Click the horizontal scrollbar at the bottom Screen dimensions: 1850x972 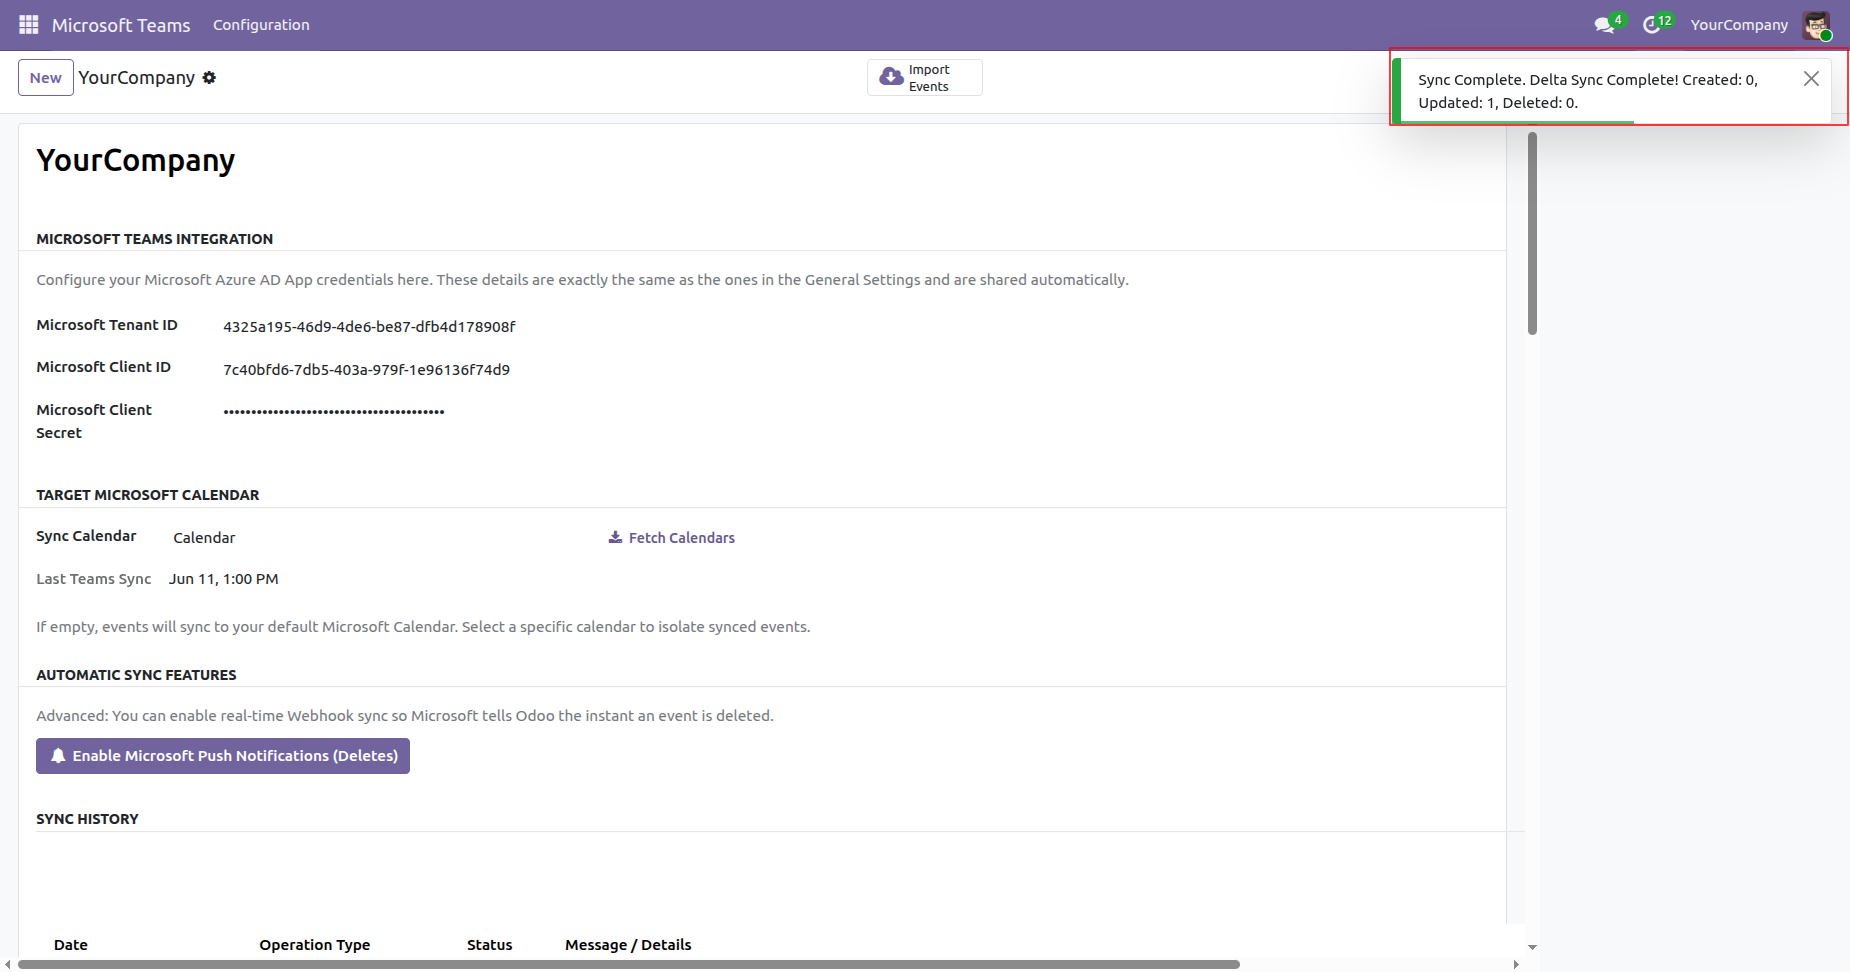coord(629,965)
